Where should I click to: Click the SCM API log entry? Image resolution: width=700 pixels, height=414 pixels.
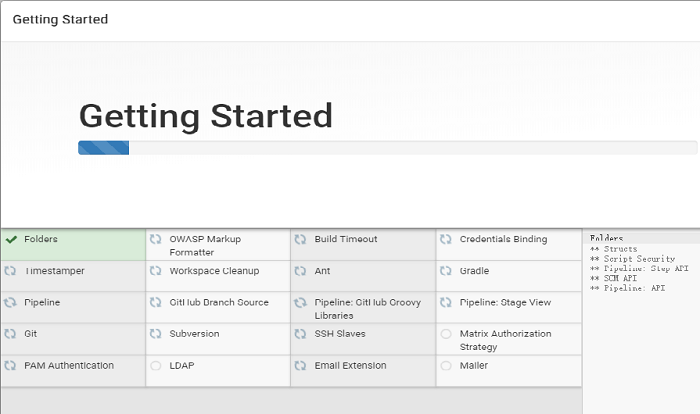[614, 278]
